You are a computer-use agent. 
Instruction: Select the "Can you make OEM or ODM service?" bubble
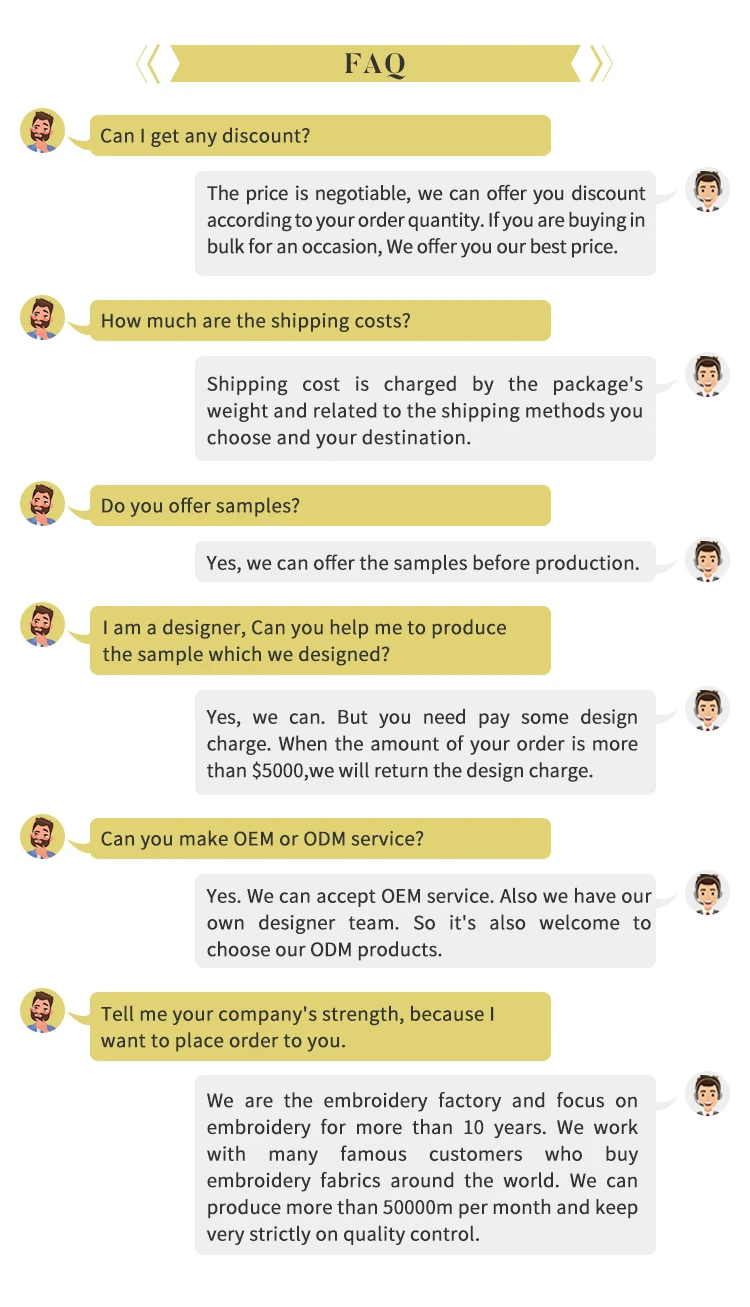320,839
